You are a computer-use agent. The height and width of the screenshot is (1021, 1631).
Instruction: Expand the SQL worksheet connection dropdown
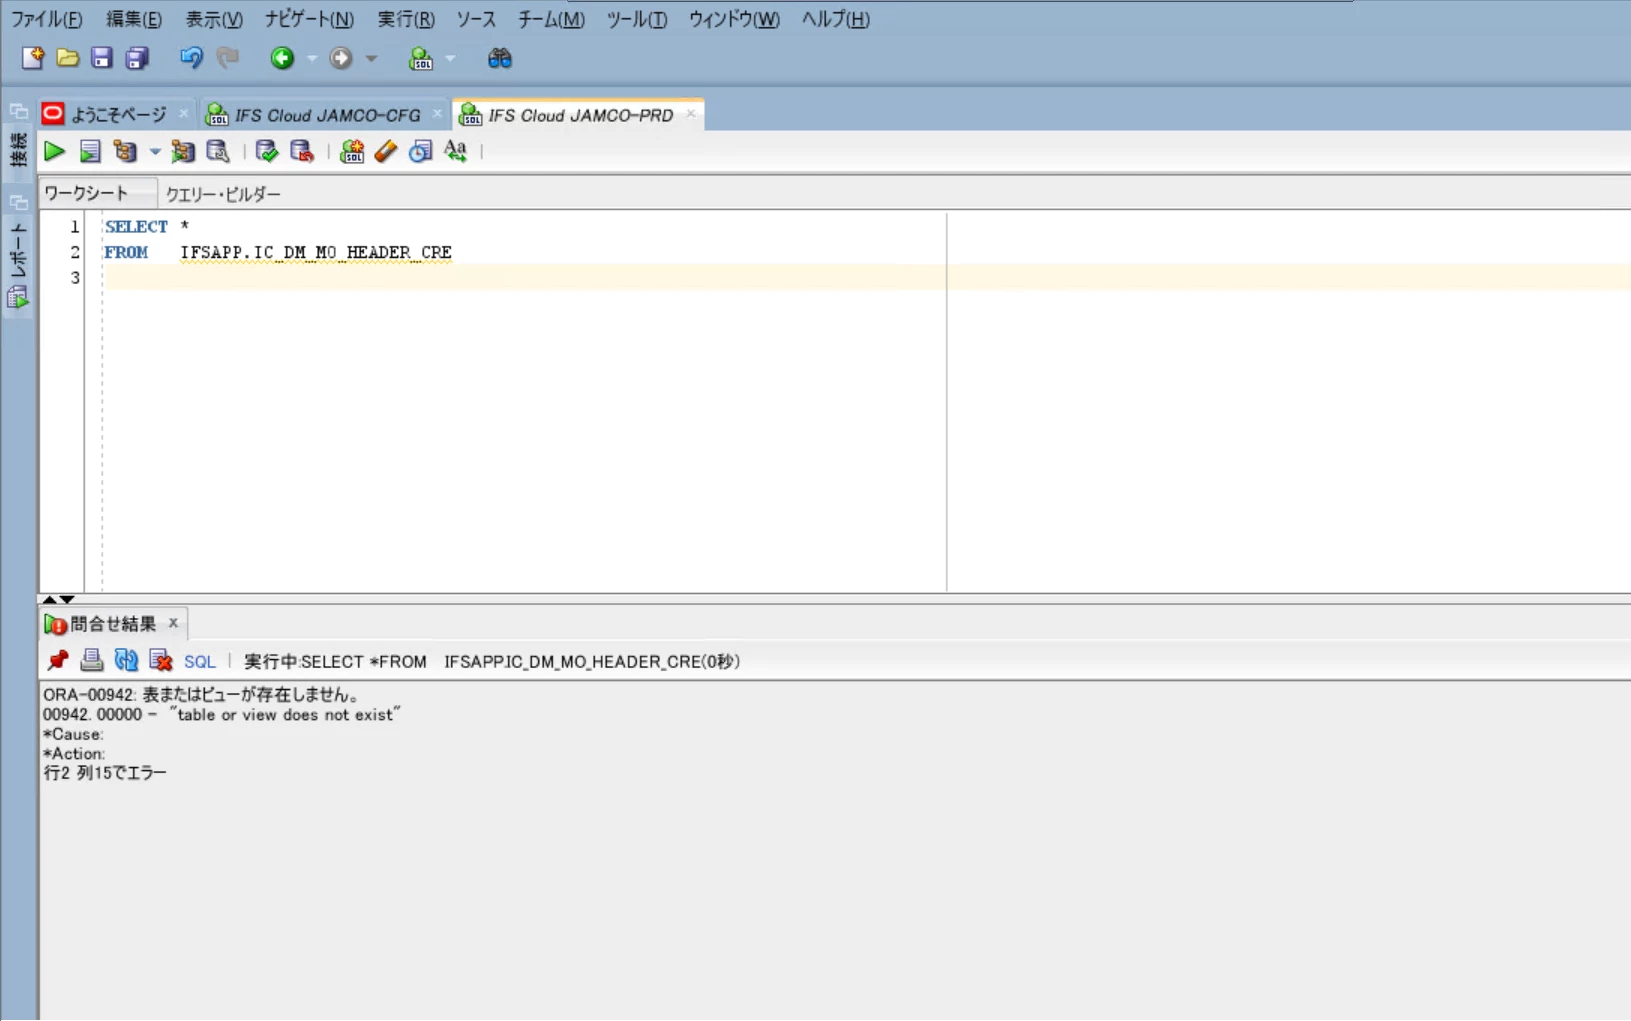tap(450, 59)
